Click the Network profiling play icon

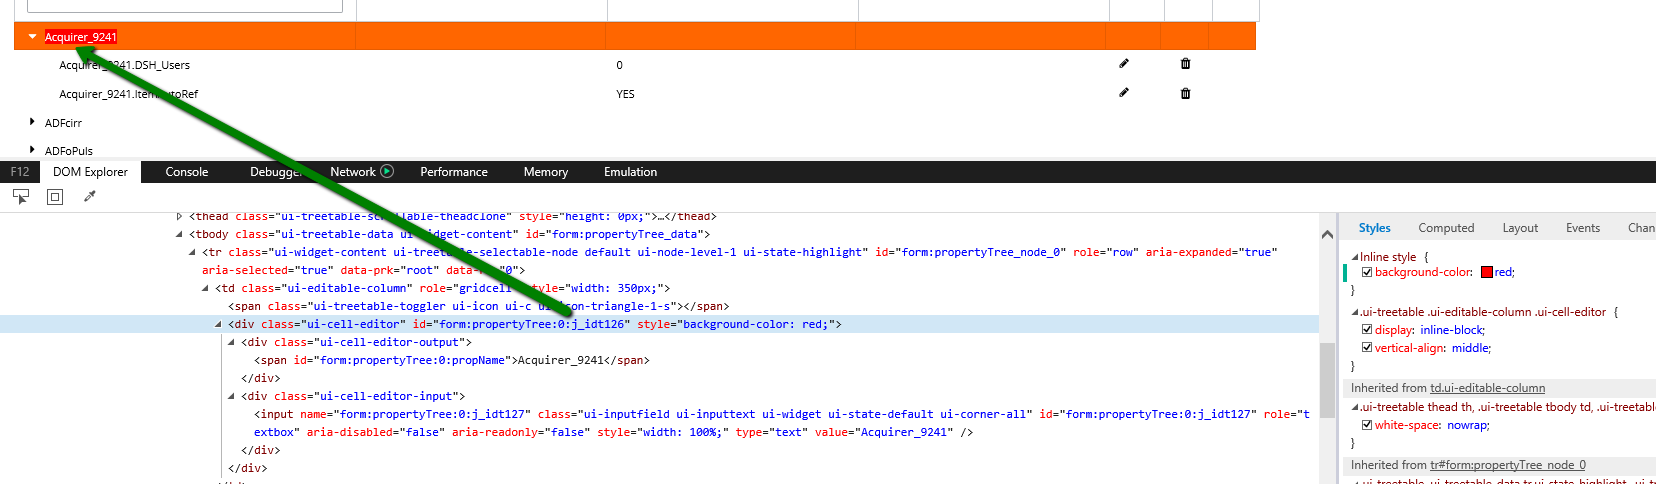[387, 172]
